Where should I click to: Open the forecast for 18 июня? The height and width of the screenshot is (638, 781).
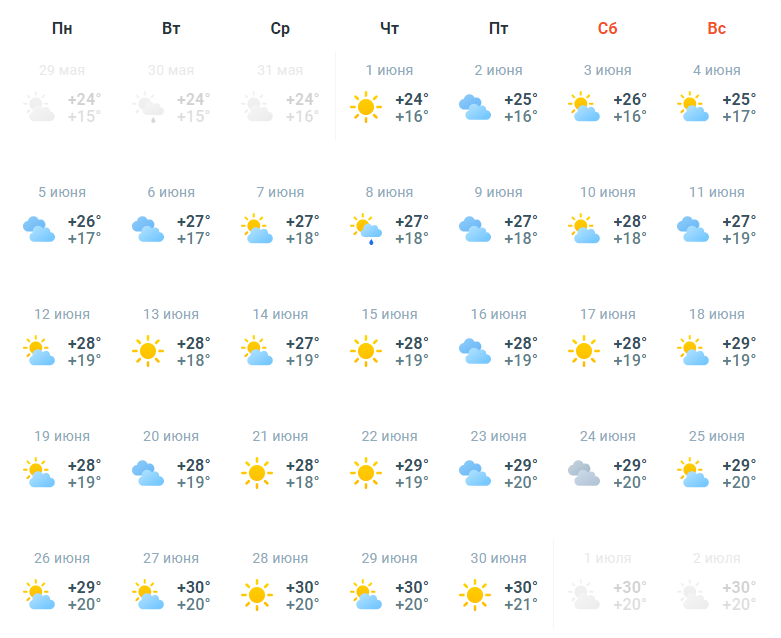coord(717,339)
